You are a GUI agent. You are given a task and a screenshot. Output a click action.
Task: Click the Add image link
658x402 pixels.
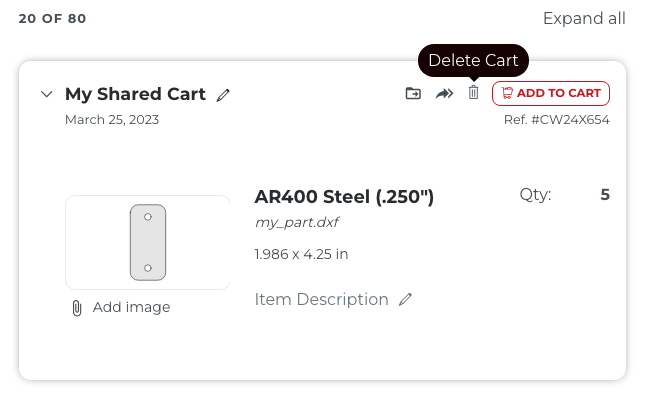pyautogui.click(x=131, y=307)
